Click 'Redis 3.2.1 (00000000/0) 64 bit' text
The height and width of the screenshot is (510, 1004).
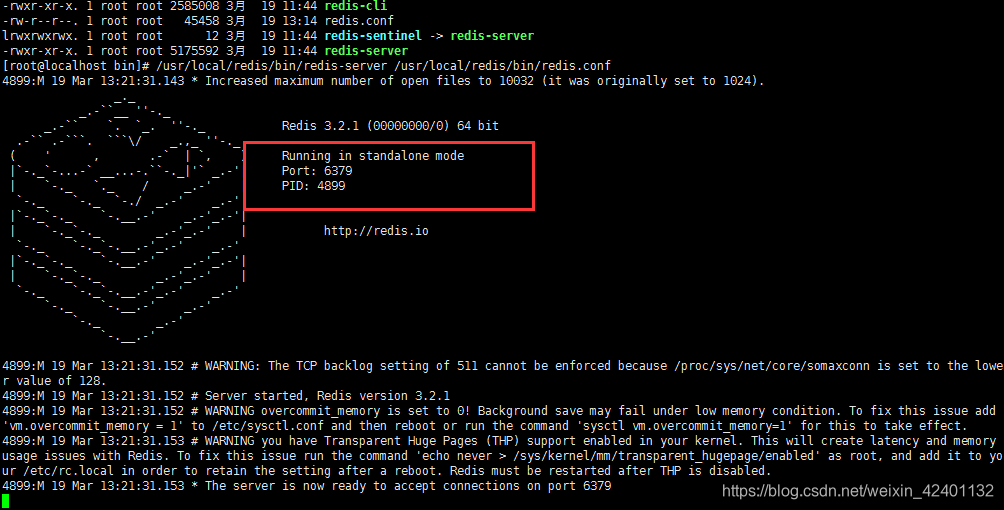click(390, 126)
